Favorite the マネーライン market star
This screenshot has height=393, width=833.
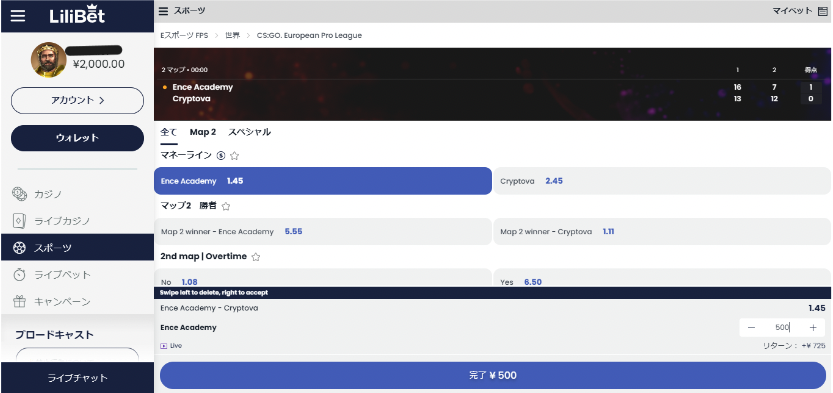click(234, 156)
